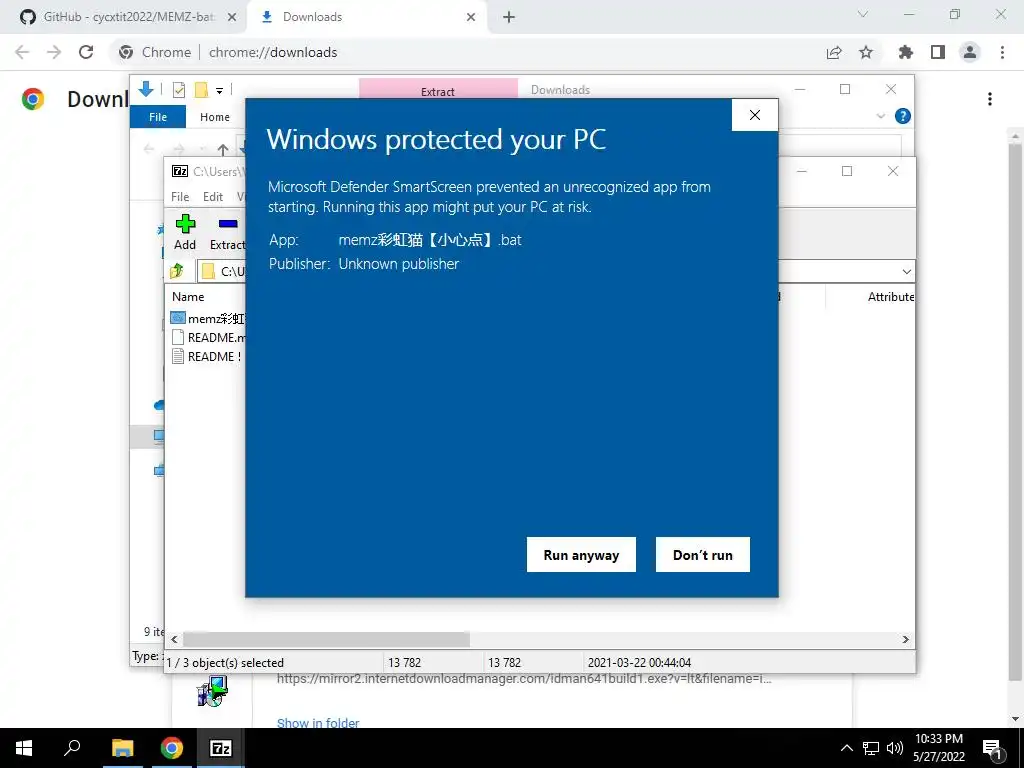Viewport: 1024px width, 768px height.
Task: Click Explorer quick access properties icon
Action: pyautogui.click(x=178, y=89)
